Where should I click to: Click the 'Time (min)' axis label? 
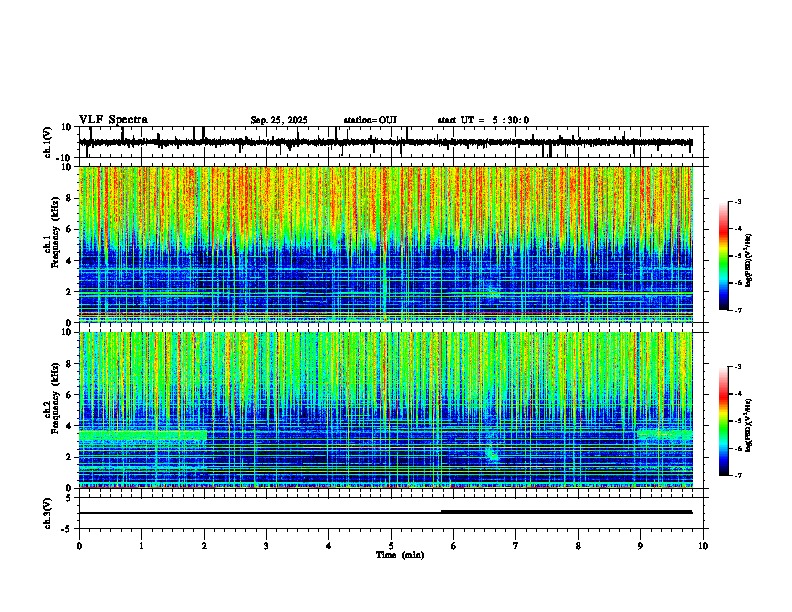pos(400,555)
